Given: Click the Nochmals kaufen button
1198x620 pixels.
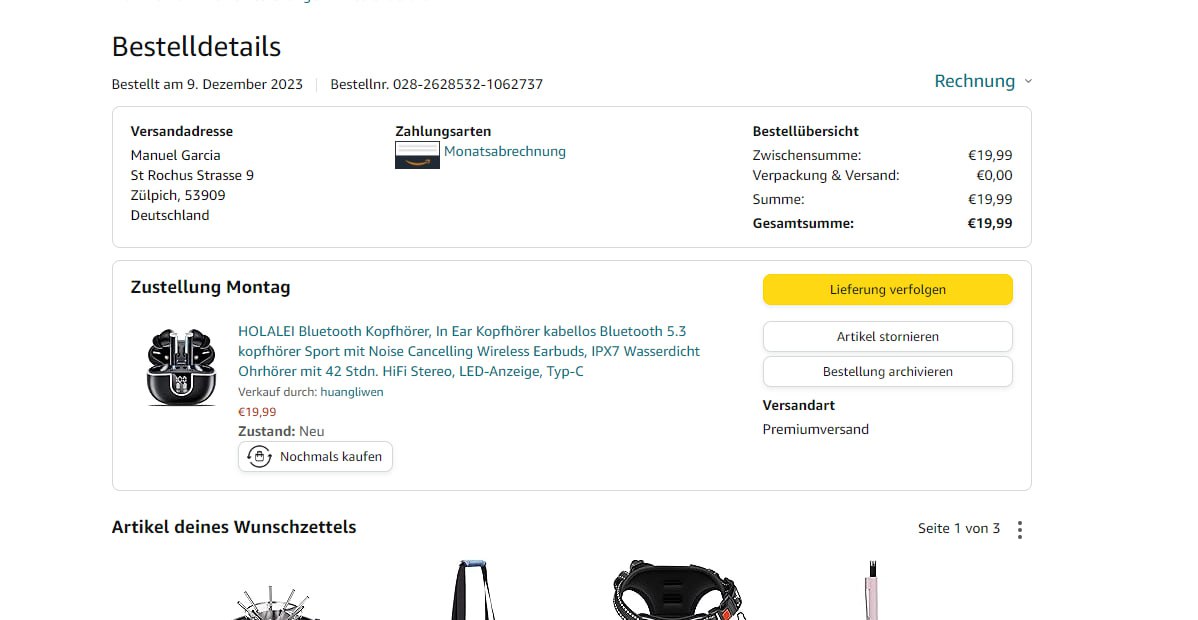Looking at the screenshot, I should tap(316, 456).
